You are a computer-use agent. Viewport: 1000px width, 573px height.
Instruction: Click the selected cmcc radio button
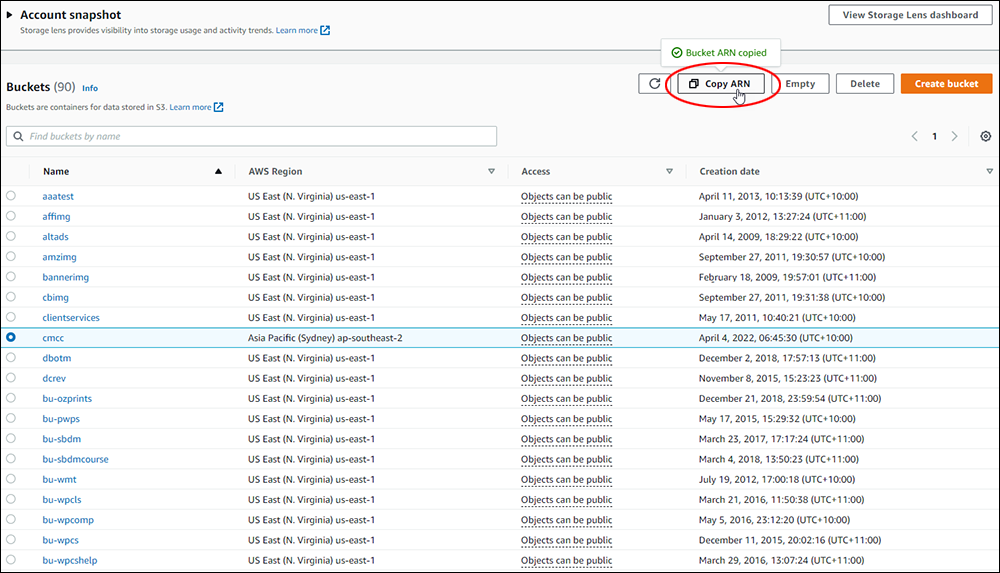(11, 337)
